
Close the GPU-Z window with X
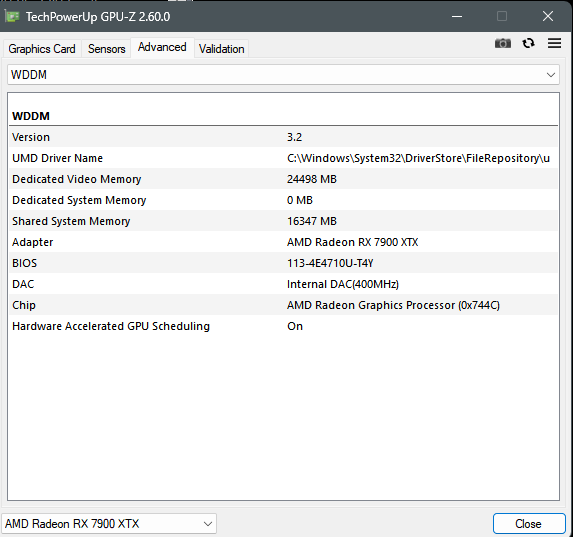548,16
